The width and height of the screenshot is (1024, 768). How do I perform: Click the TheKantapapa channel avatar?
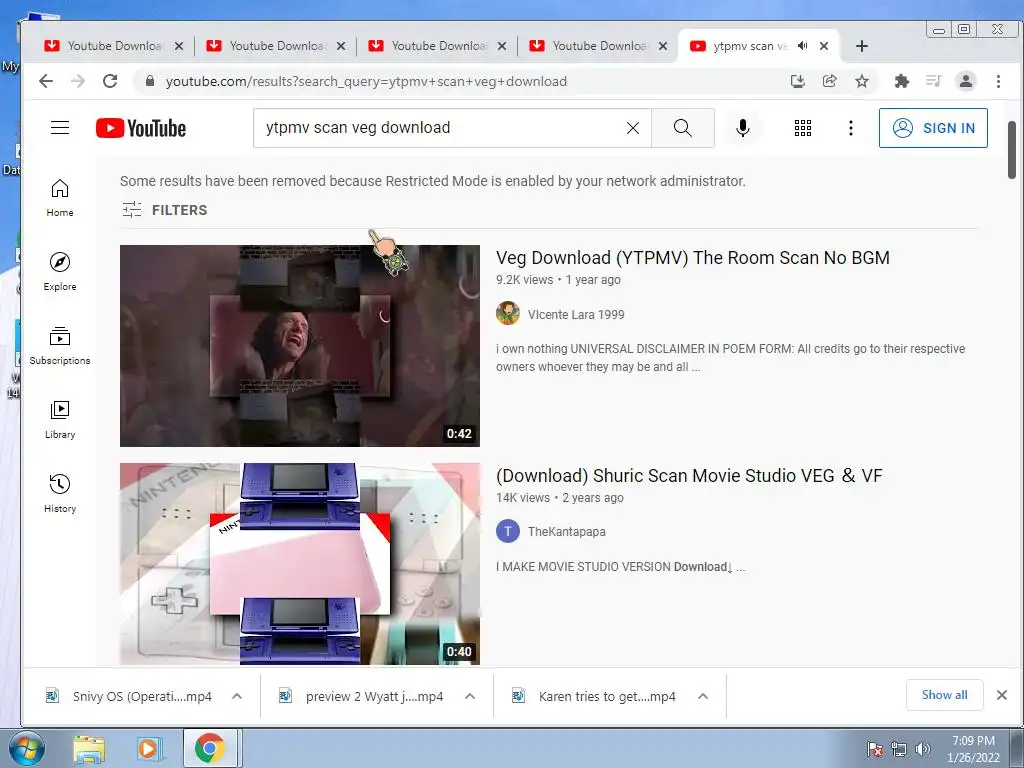[507, 532]
